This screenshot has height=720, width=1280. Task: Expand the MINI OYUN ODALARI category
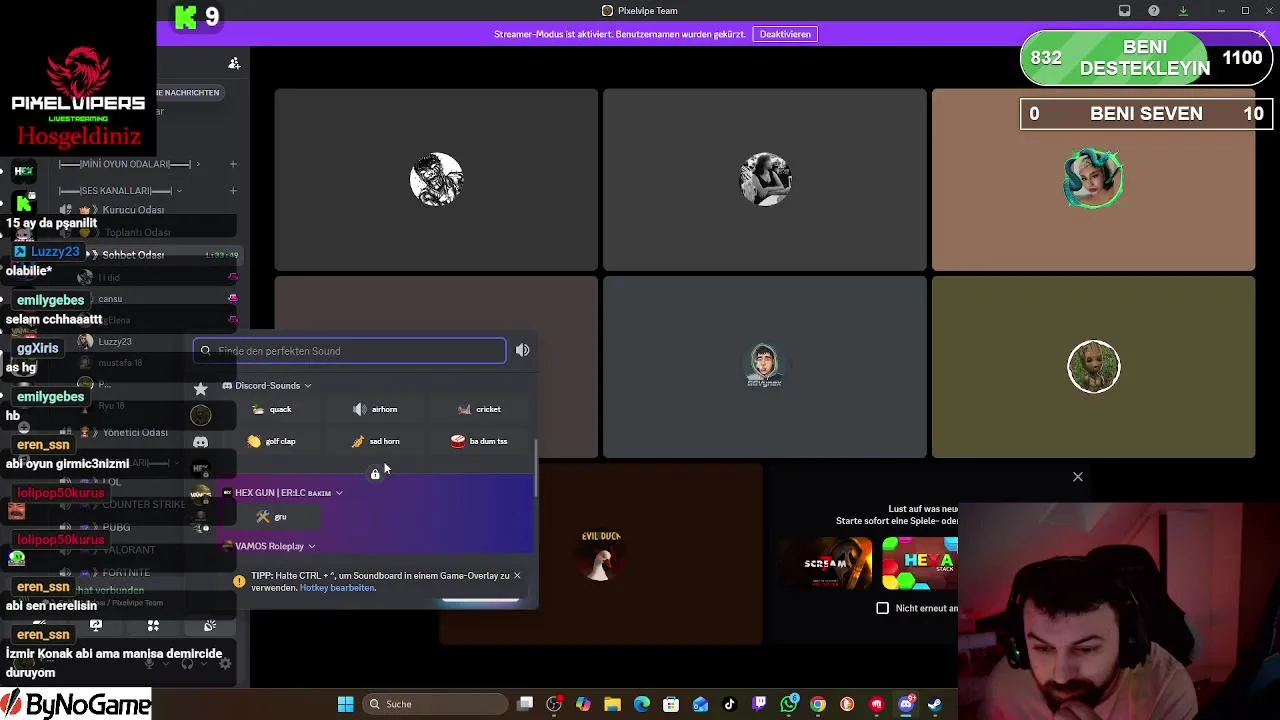point(130,164)
